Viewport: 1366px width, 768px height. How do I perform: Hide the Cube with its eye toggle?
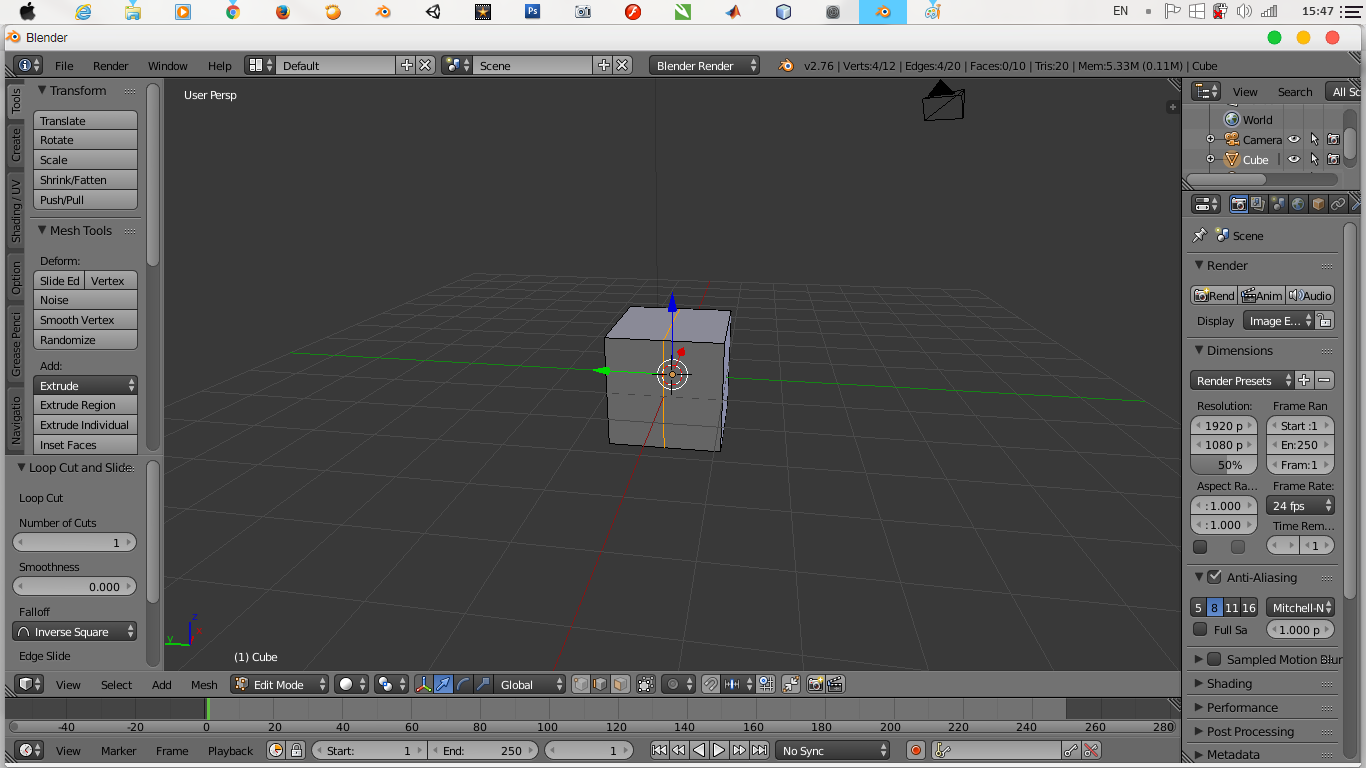(1294, 159)
